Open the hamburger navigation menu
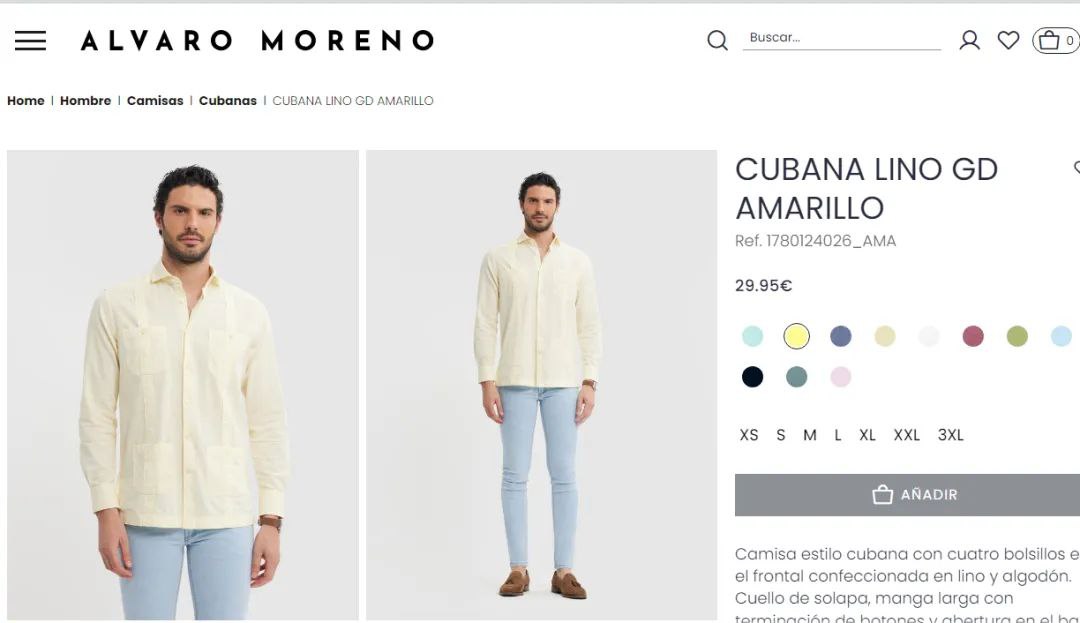 coord(30,41)
